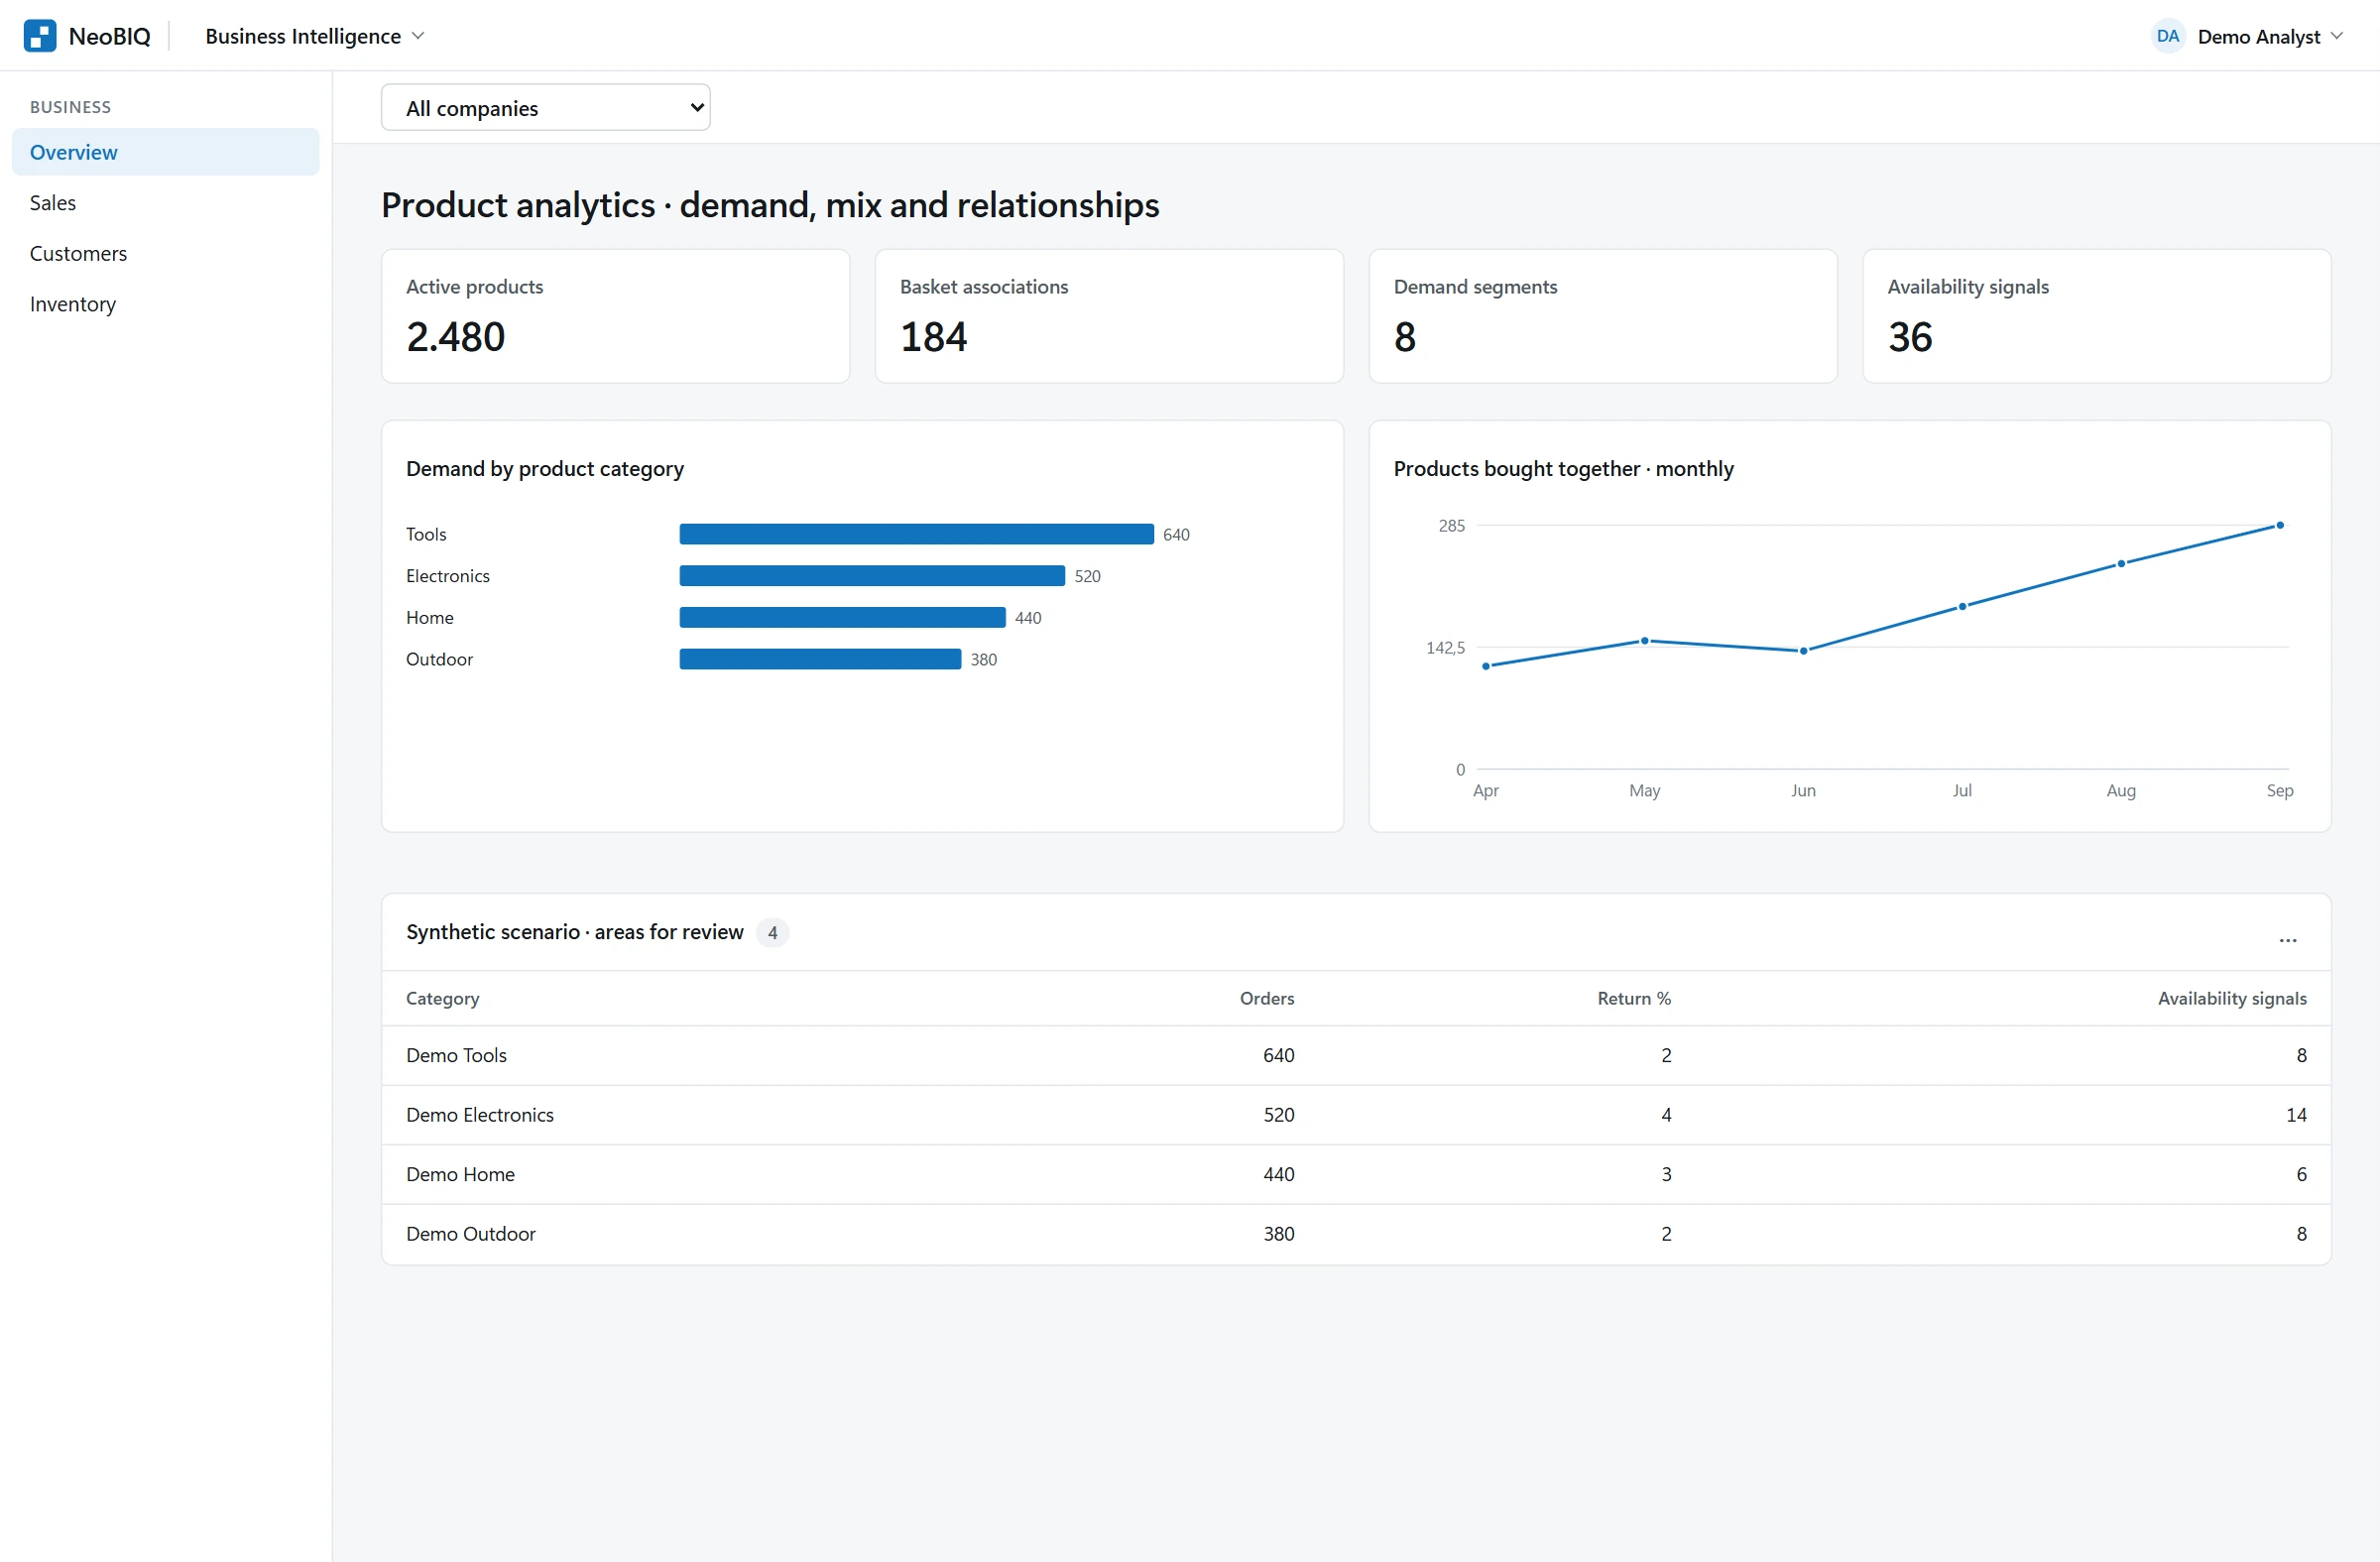The height and width of the screenshot is (1562, 2380).
Task: Select the Demo Outdoor row
Action: click(1356, 1234)
